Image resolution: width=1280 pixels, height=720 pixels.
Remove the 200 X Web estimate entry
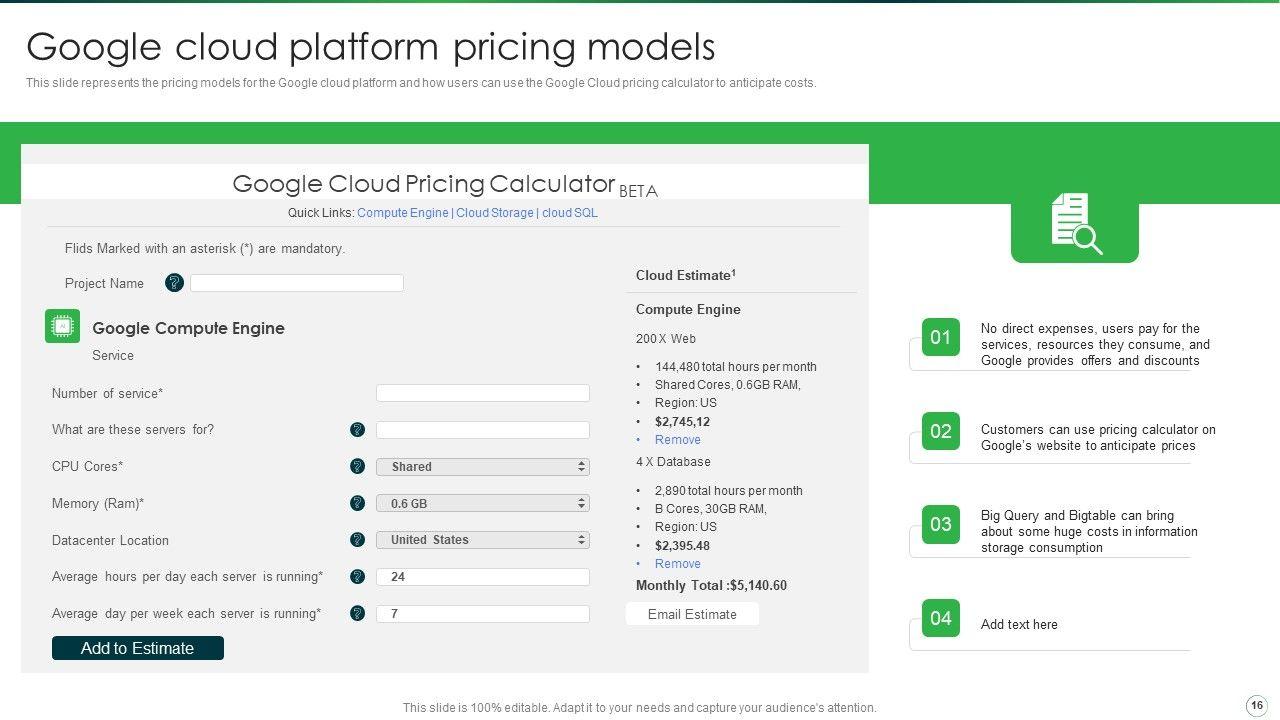pos(677,440)
